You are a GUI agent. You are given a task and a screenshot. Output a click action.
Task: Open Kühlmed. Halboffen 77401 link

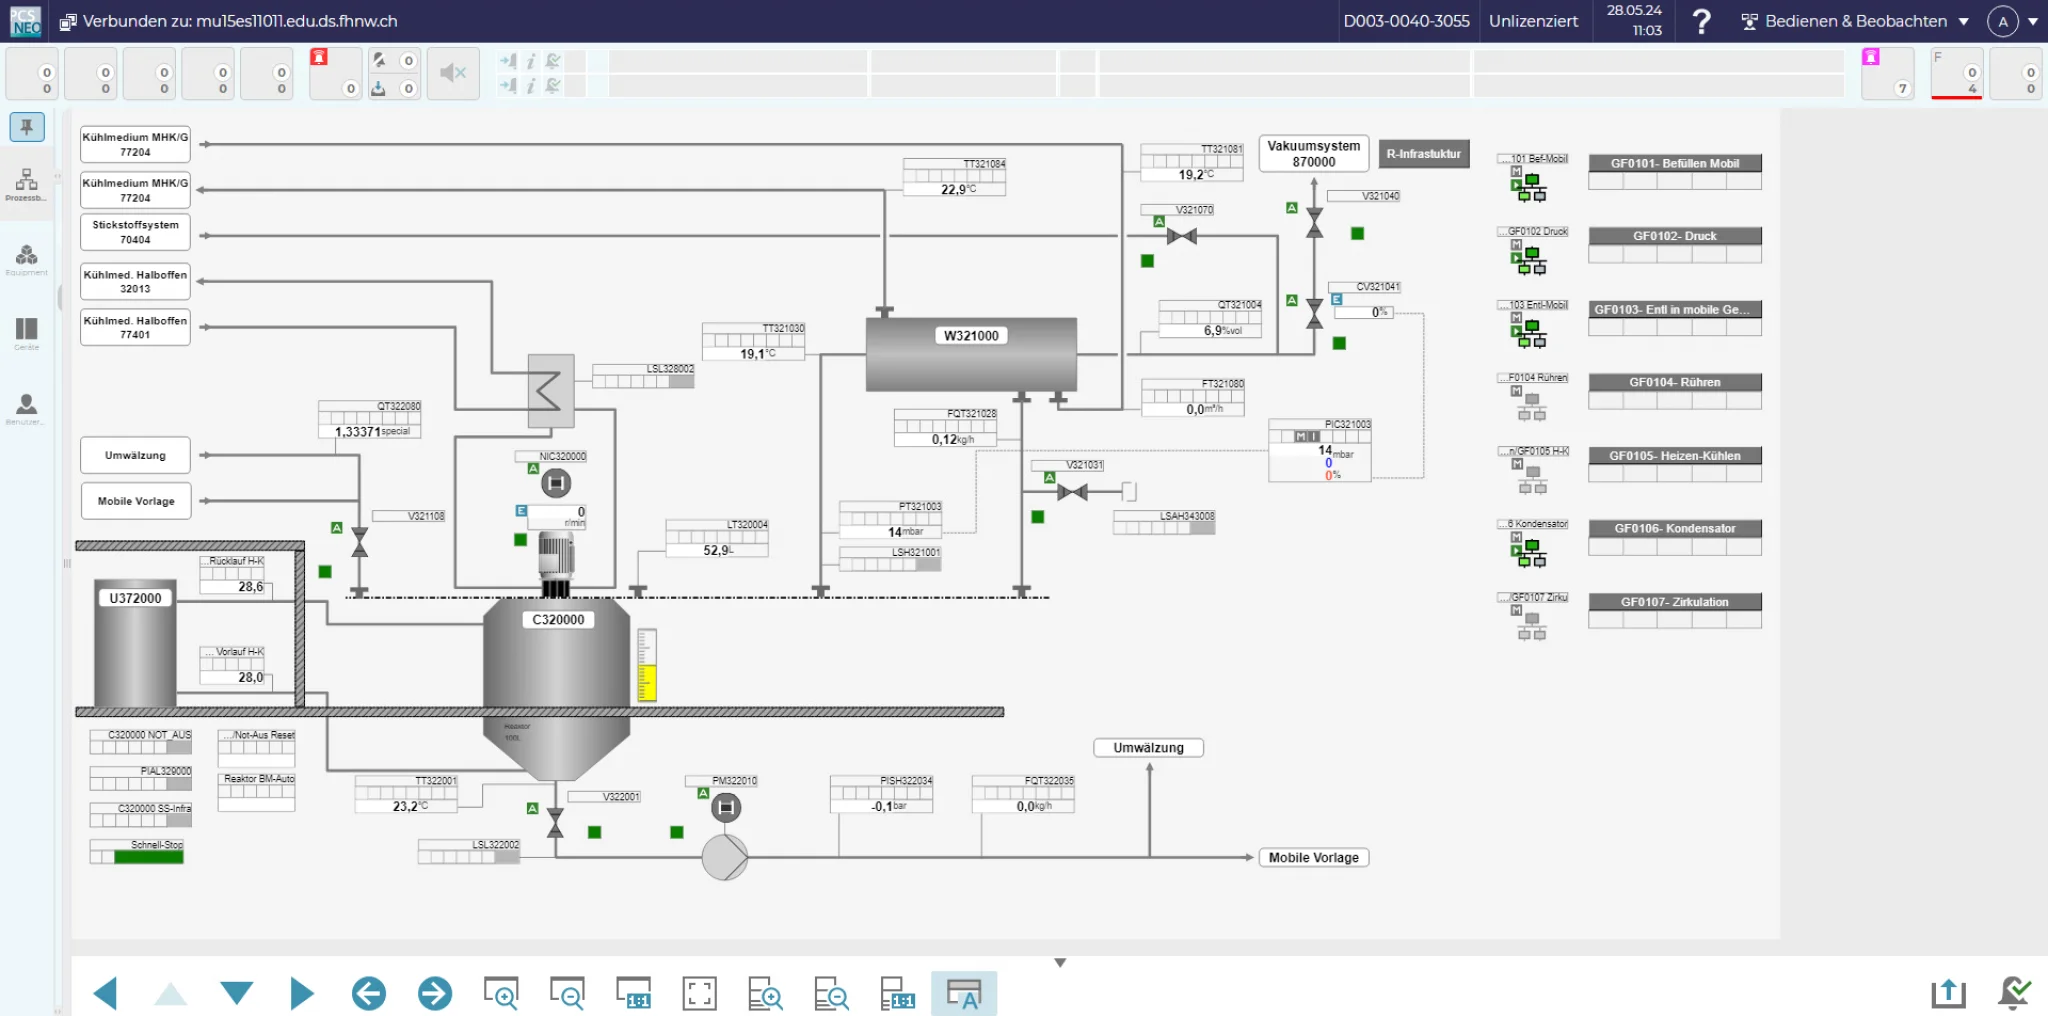[136, 328]
